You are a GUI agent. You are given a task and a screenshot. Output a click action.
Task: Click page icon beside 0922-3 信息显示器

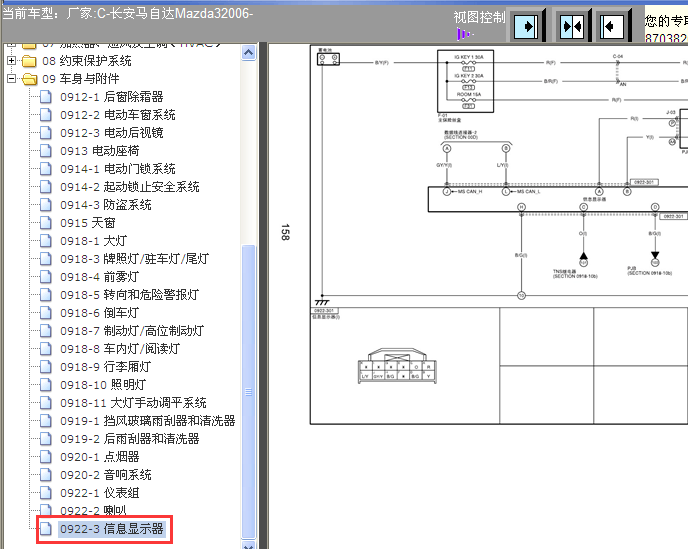click(x=46, y=529)
